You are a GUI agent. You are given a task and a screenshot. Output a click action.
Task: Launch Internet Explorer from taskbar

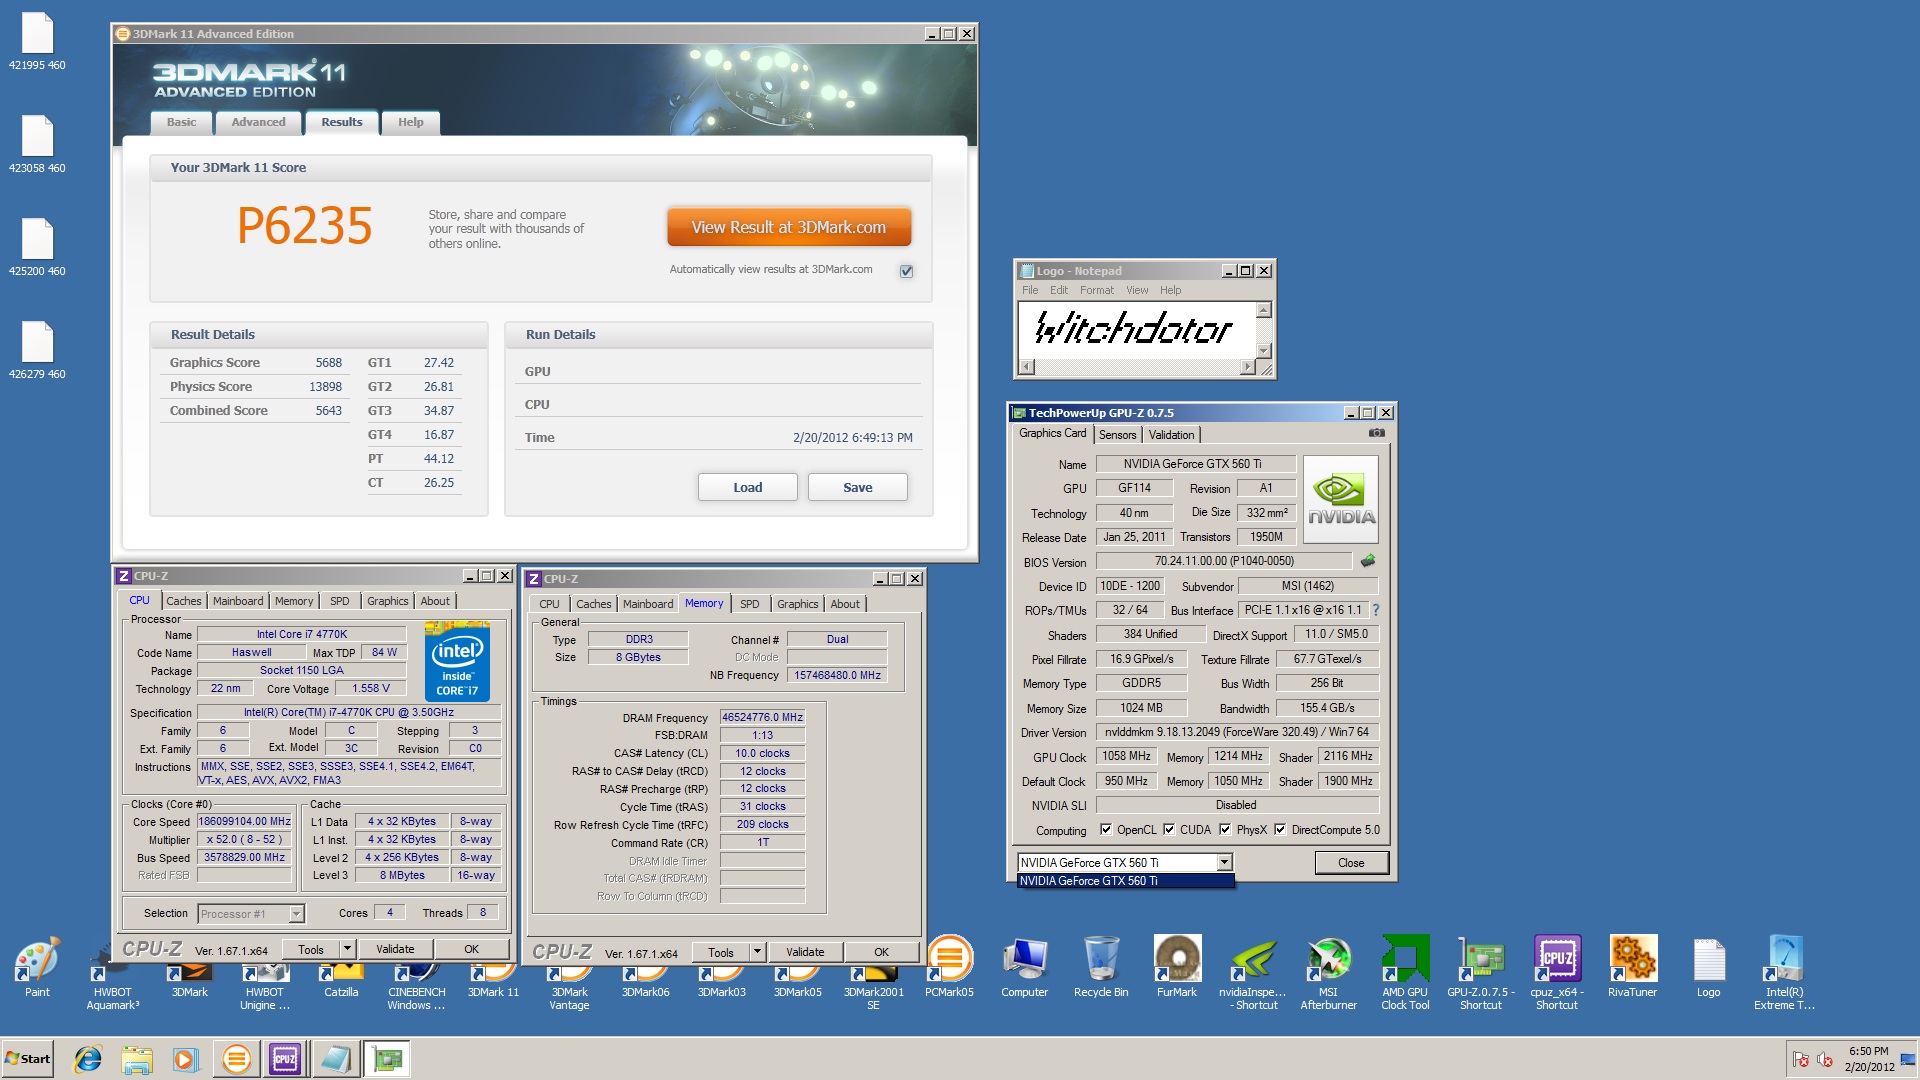(88, 1059)
